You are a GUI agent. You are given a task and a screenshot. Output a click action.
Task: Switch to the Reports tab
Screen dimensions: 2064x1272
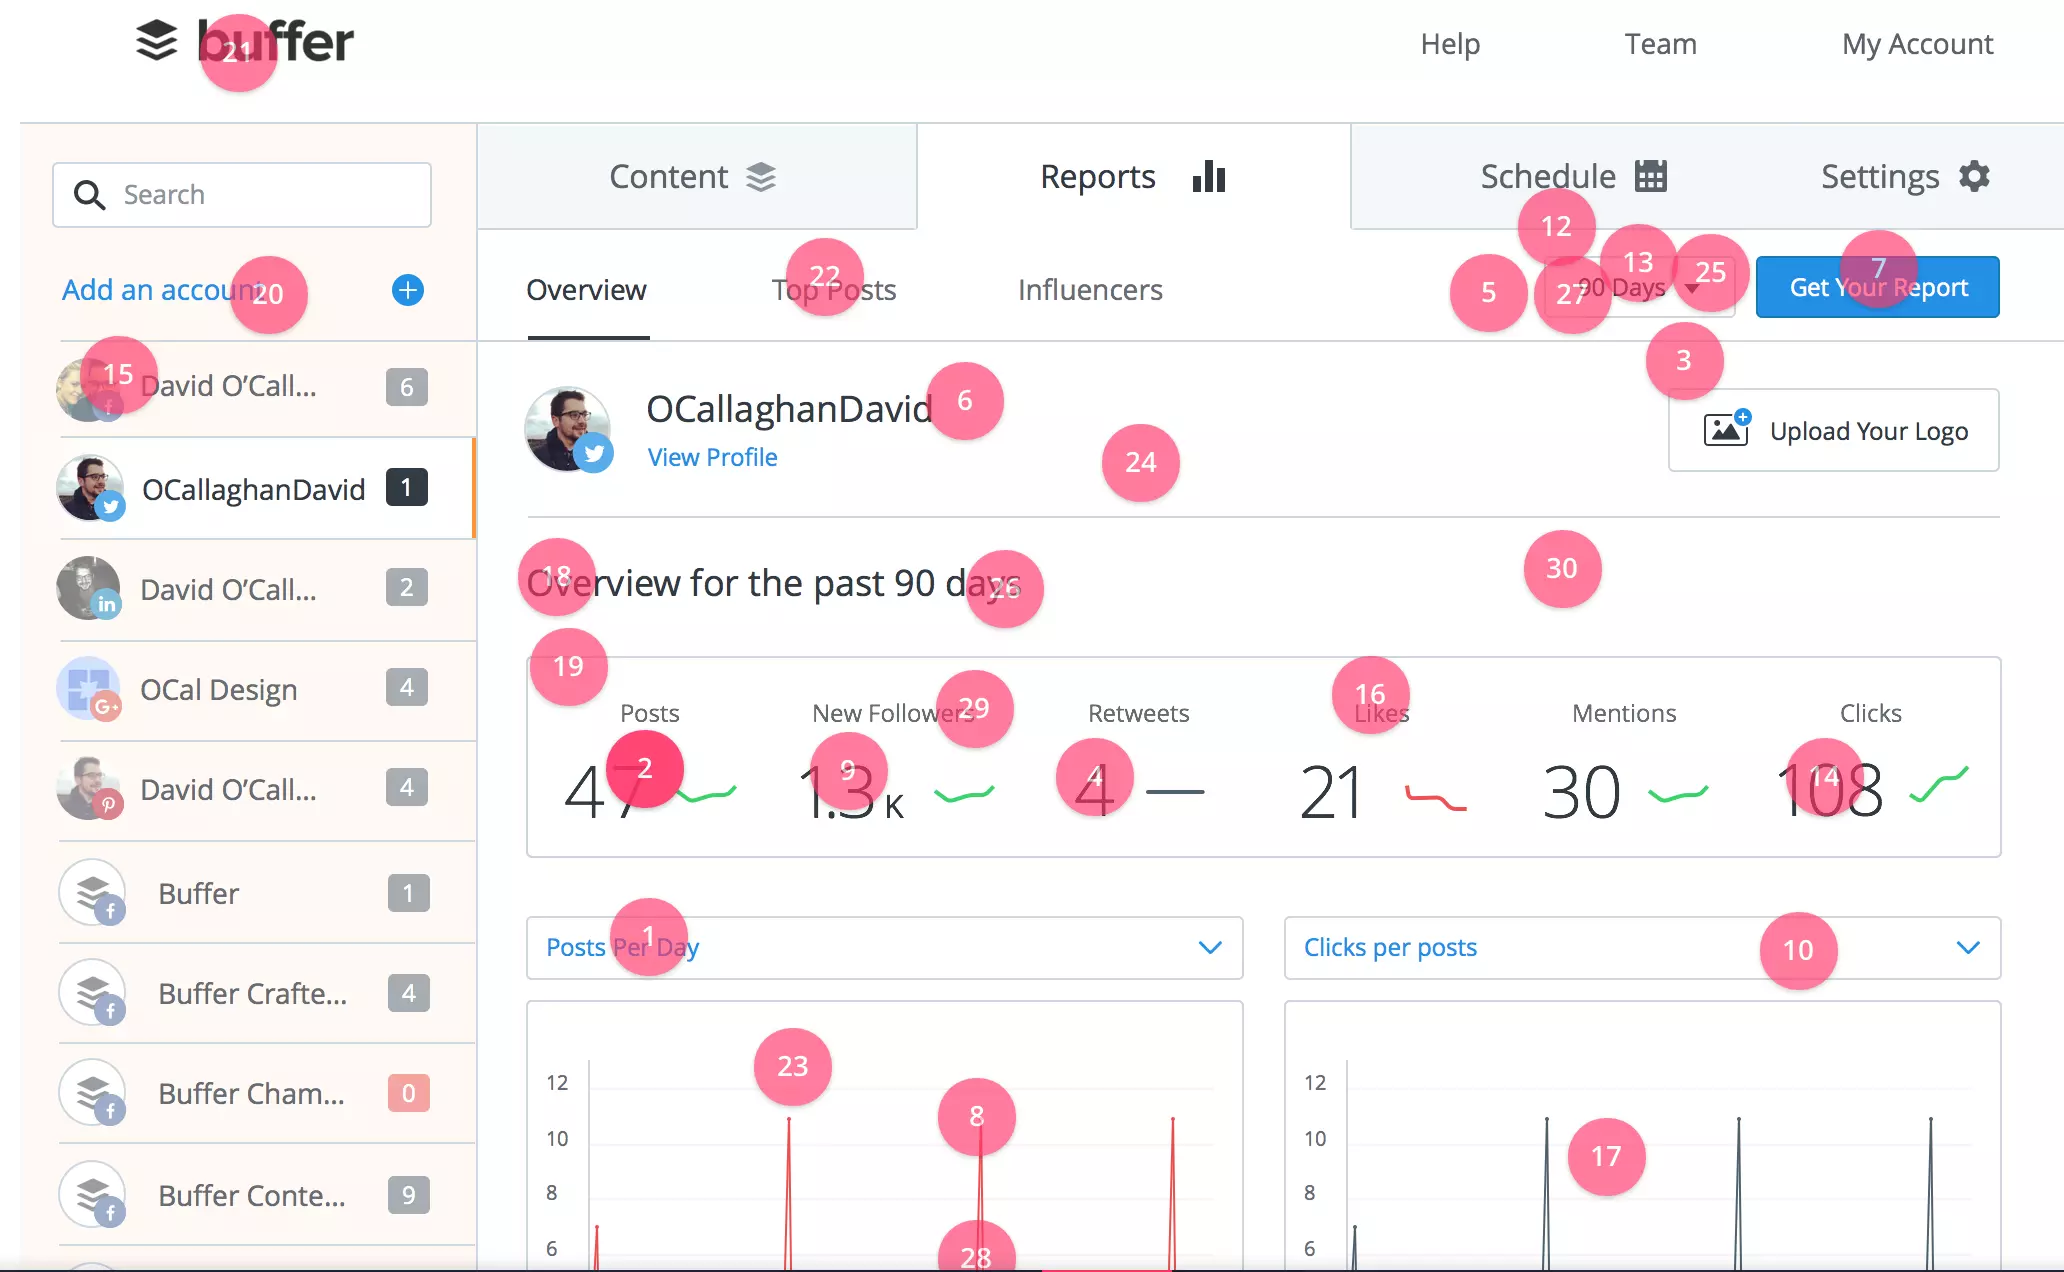click(x=1134, y=177)
